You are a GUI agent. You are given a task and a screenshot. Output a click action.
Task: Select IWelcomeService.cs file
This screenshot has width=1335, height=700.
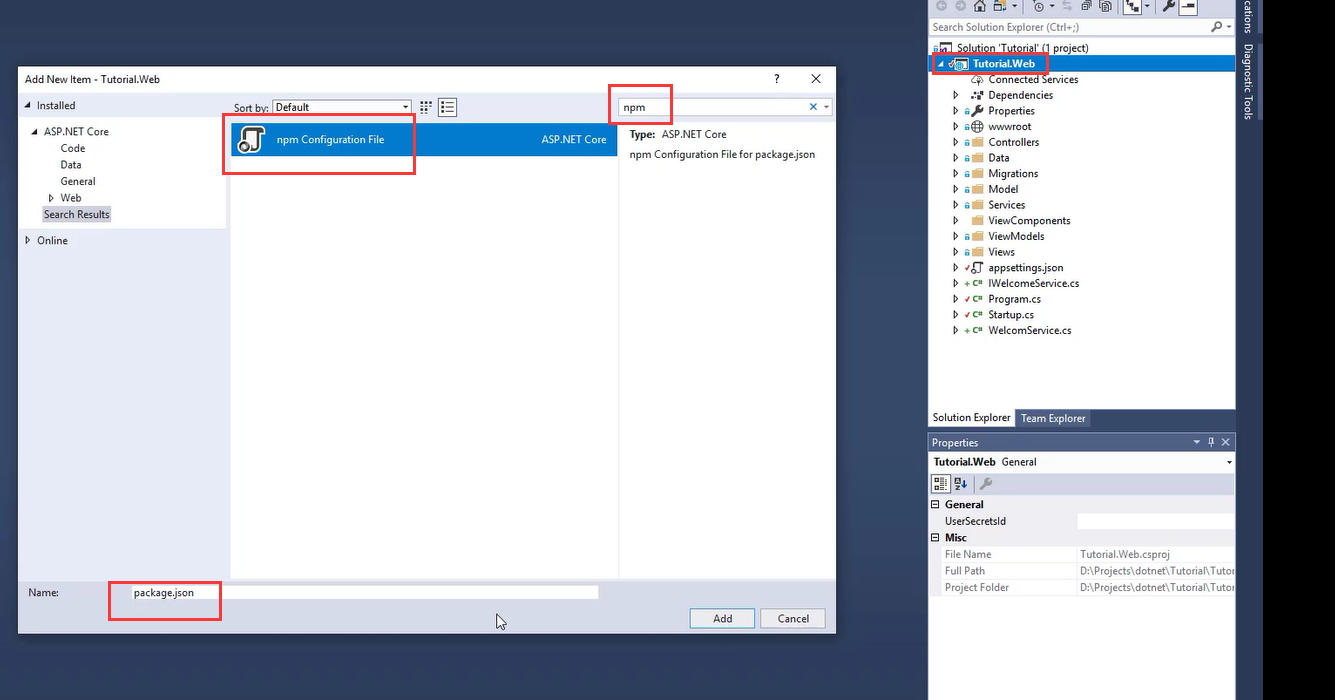tap(1033, 283)
